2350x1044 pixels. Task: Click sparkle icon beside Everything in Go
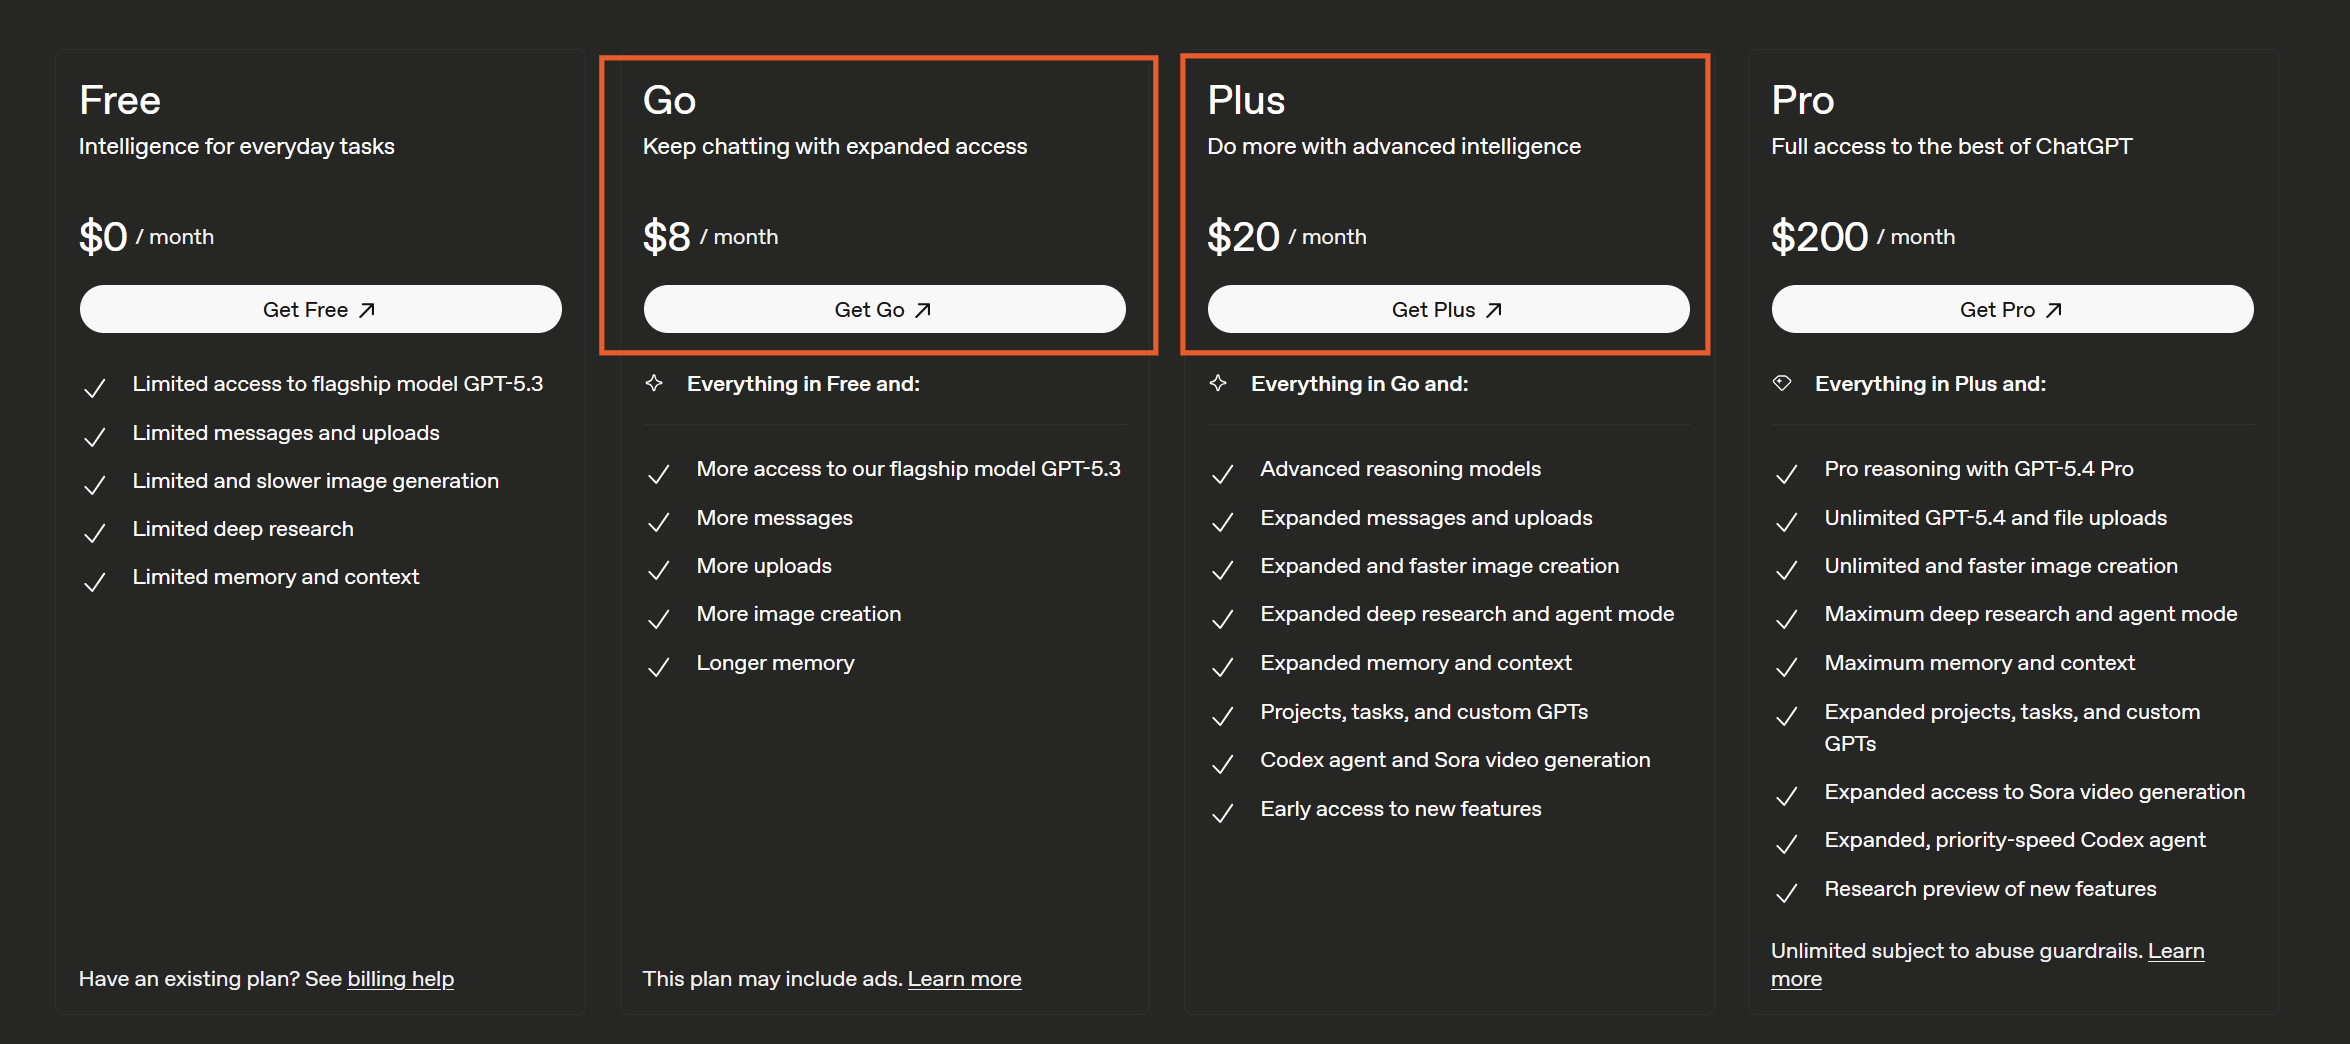1218,383
